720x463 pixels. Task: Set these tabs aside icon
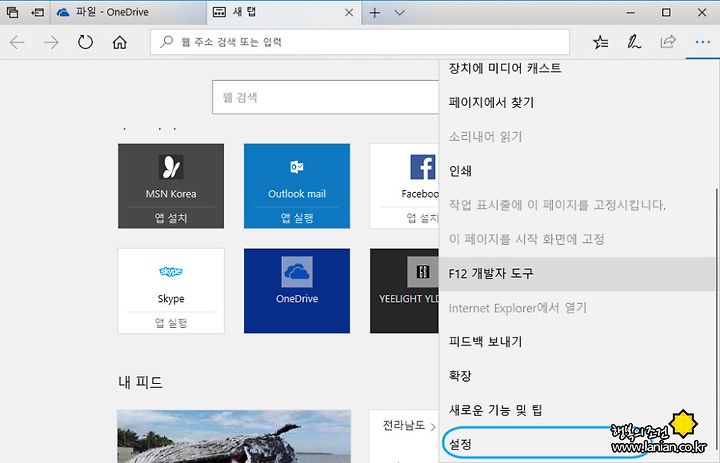pyautogui.click(x=37, y=12)
